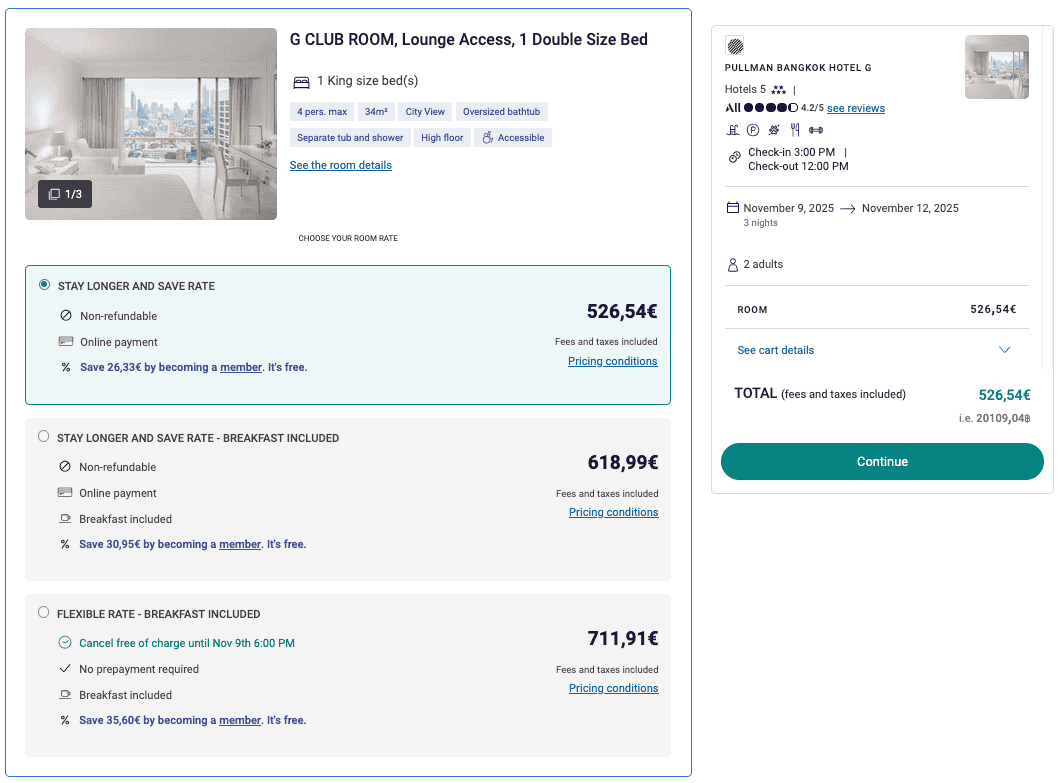Open the see reviews link
The image size is (1058, 783).
855,108
